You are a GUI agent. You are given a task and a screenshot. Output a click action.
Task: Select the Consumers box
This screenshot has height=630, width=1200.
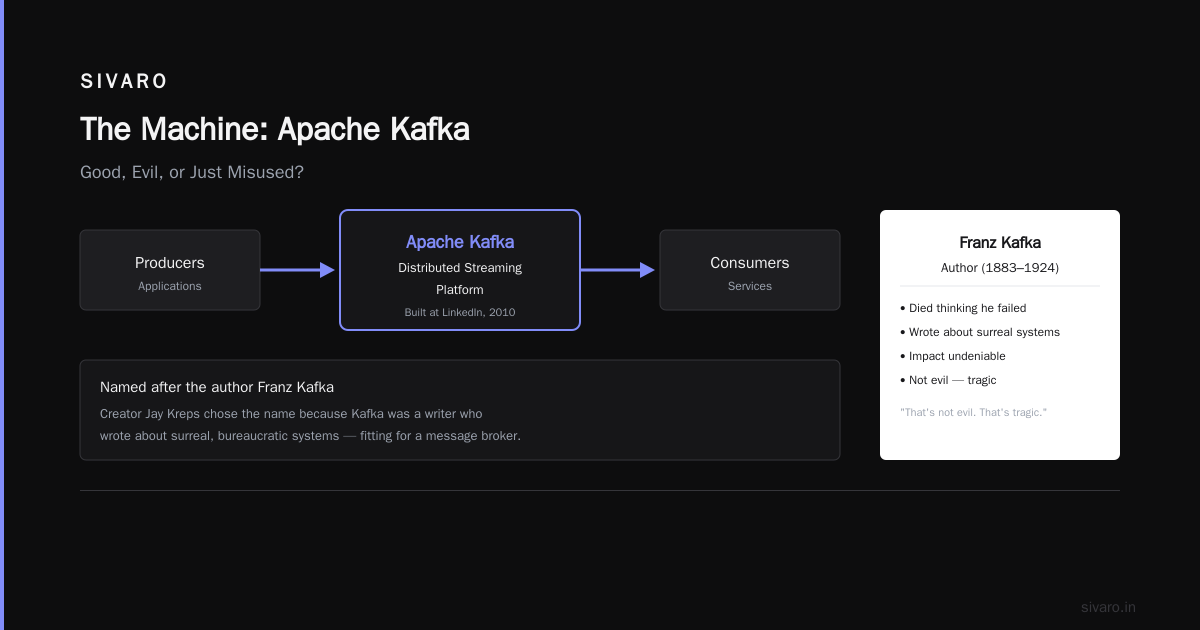[x=750, y=270]
